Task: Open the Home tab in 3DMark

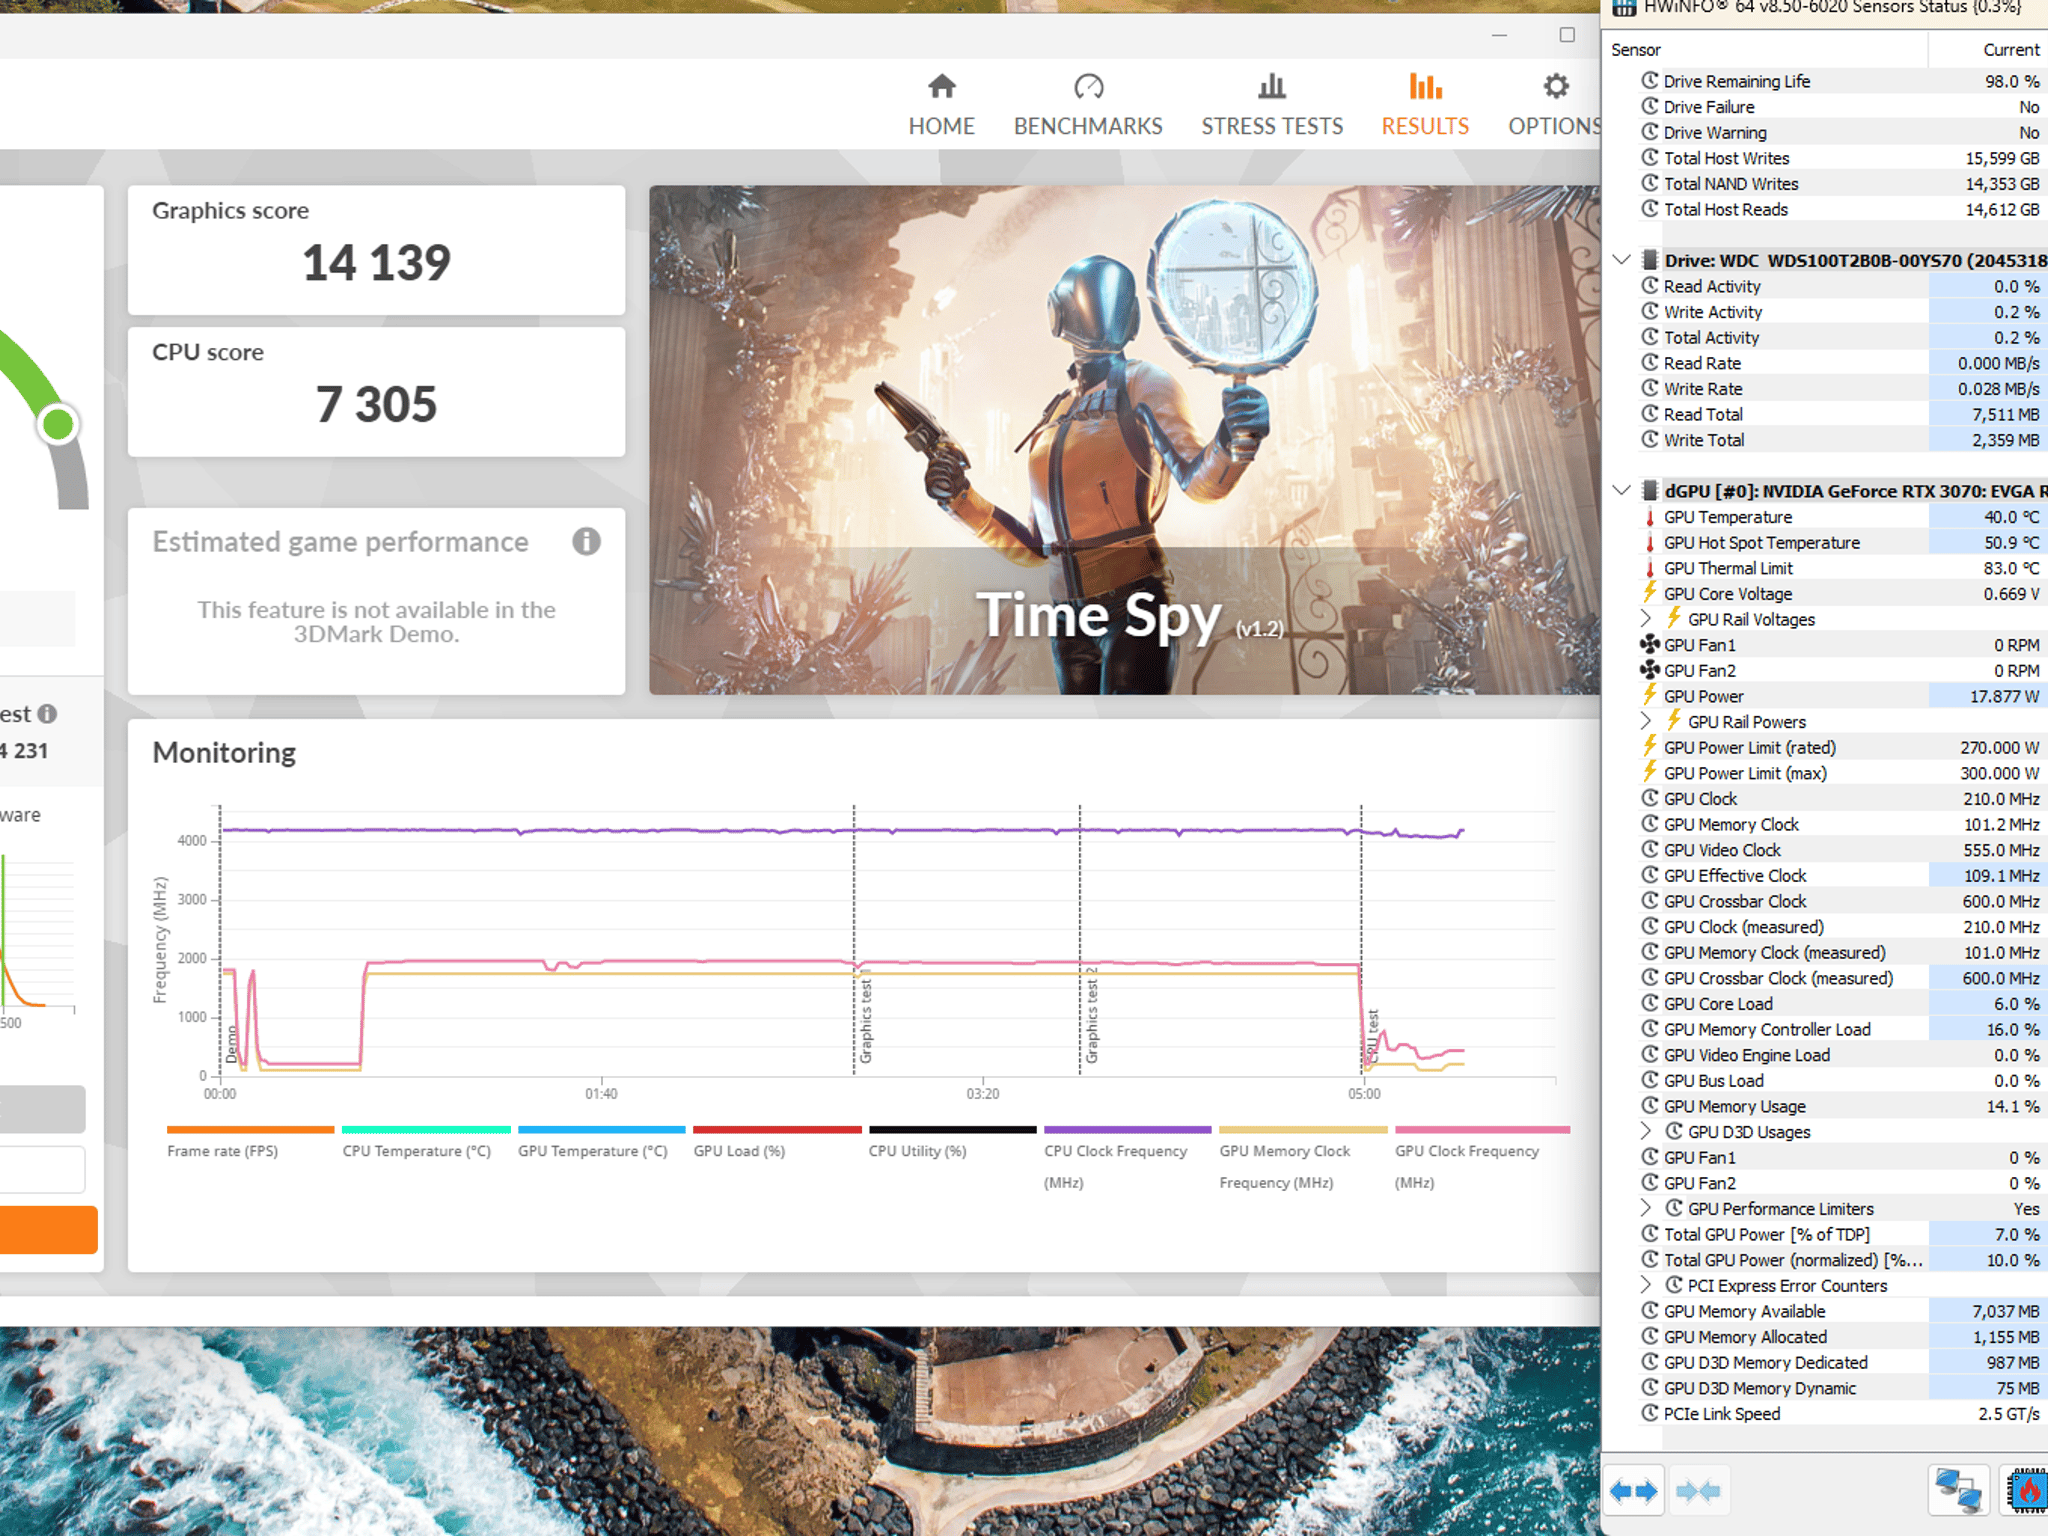Action: pos(941,105)
